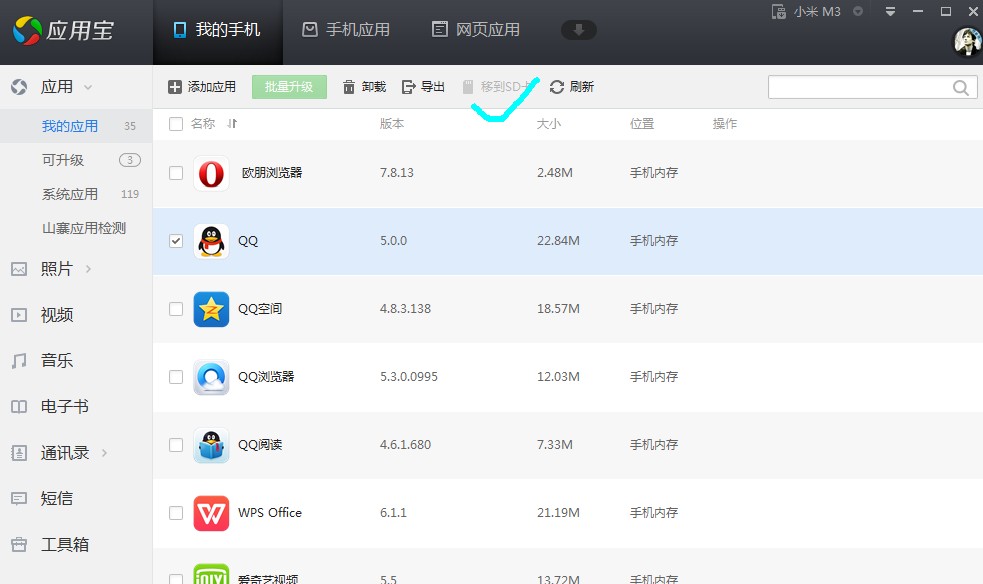Screen dimensions: 983x584
Task: Click size value 22.84M
Action: pos(558,241)
